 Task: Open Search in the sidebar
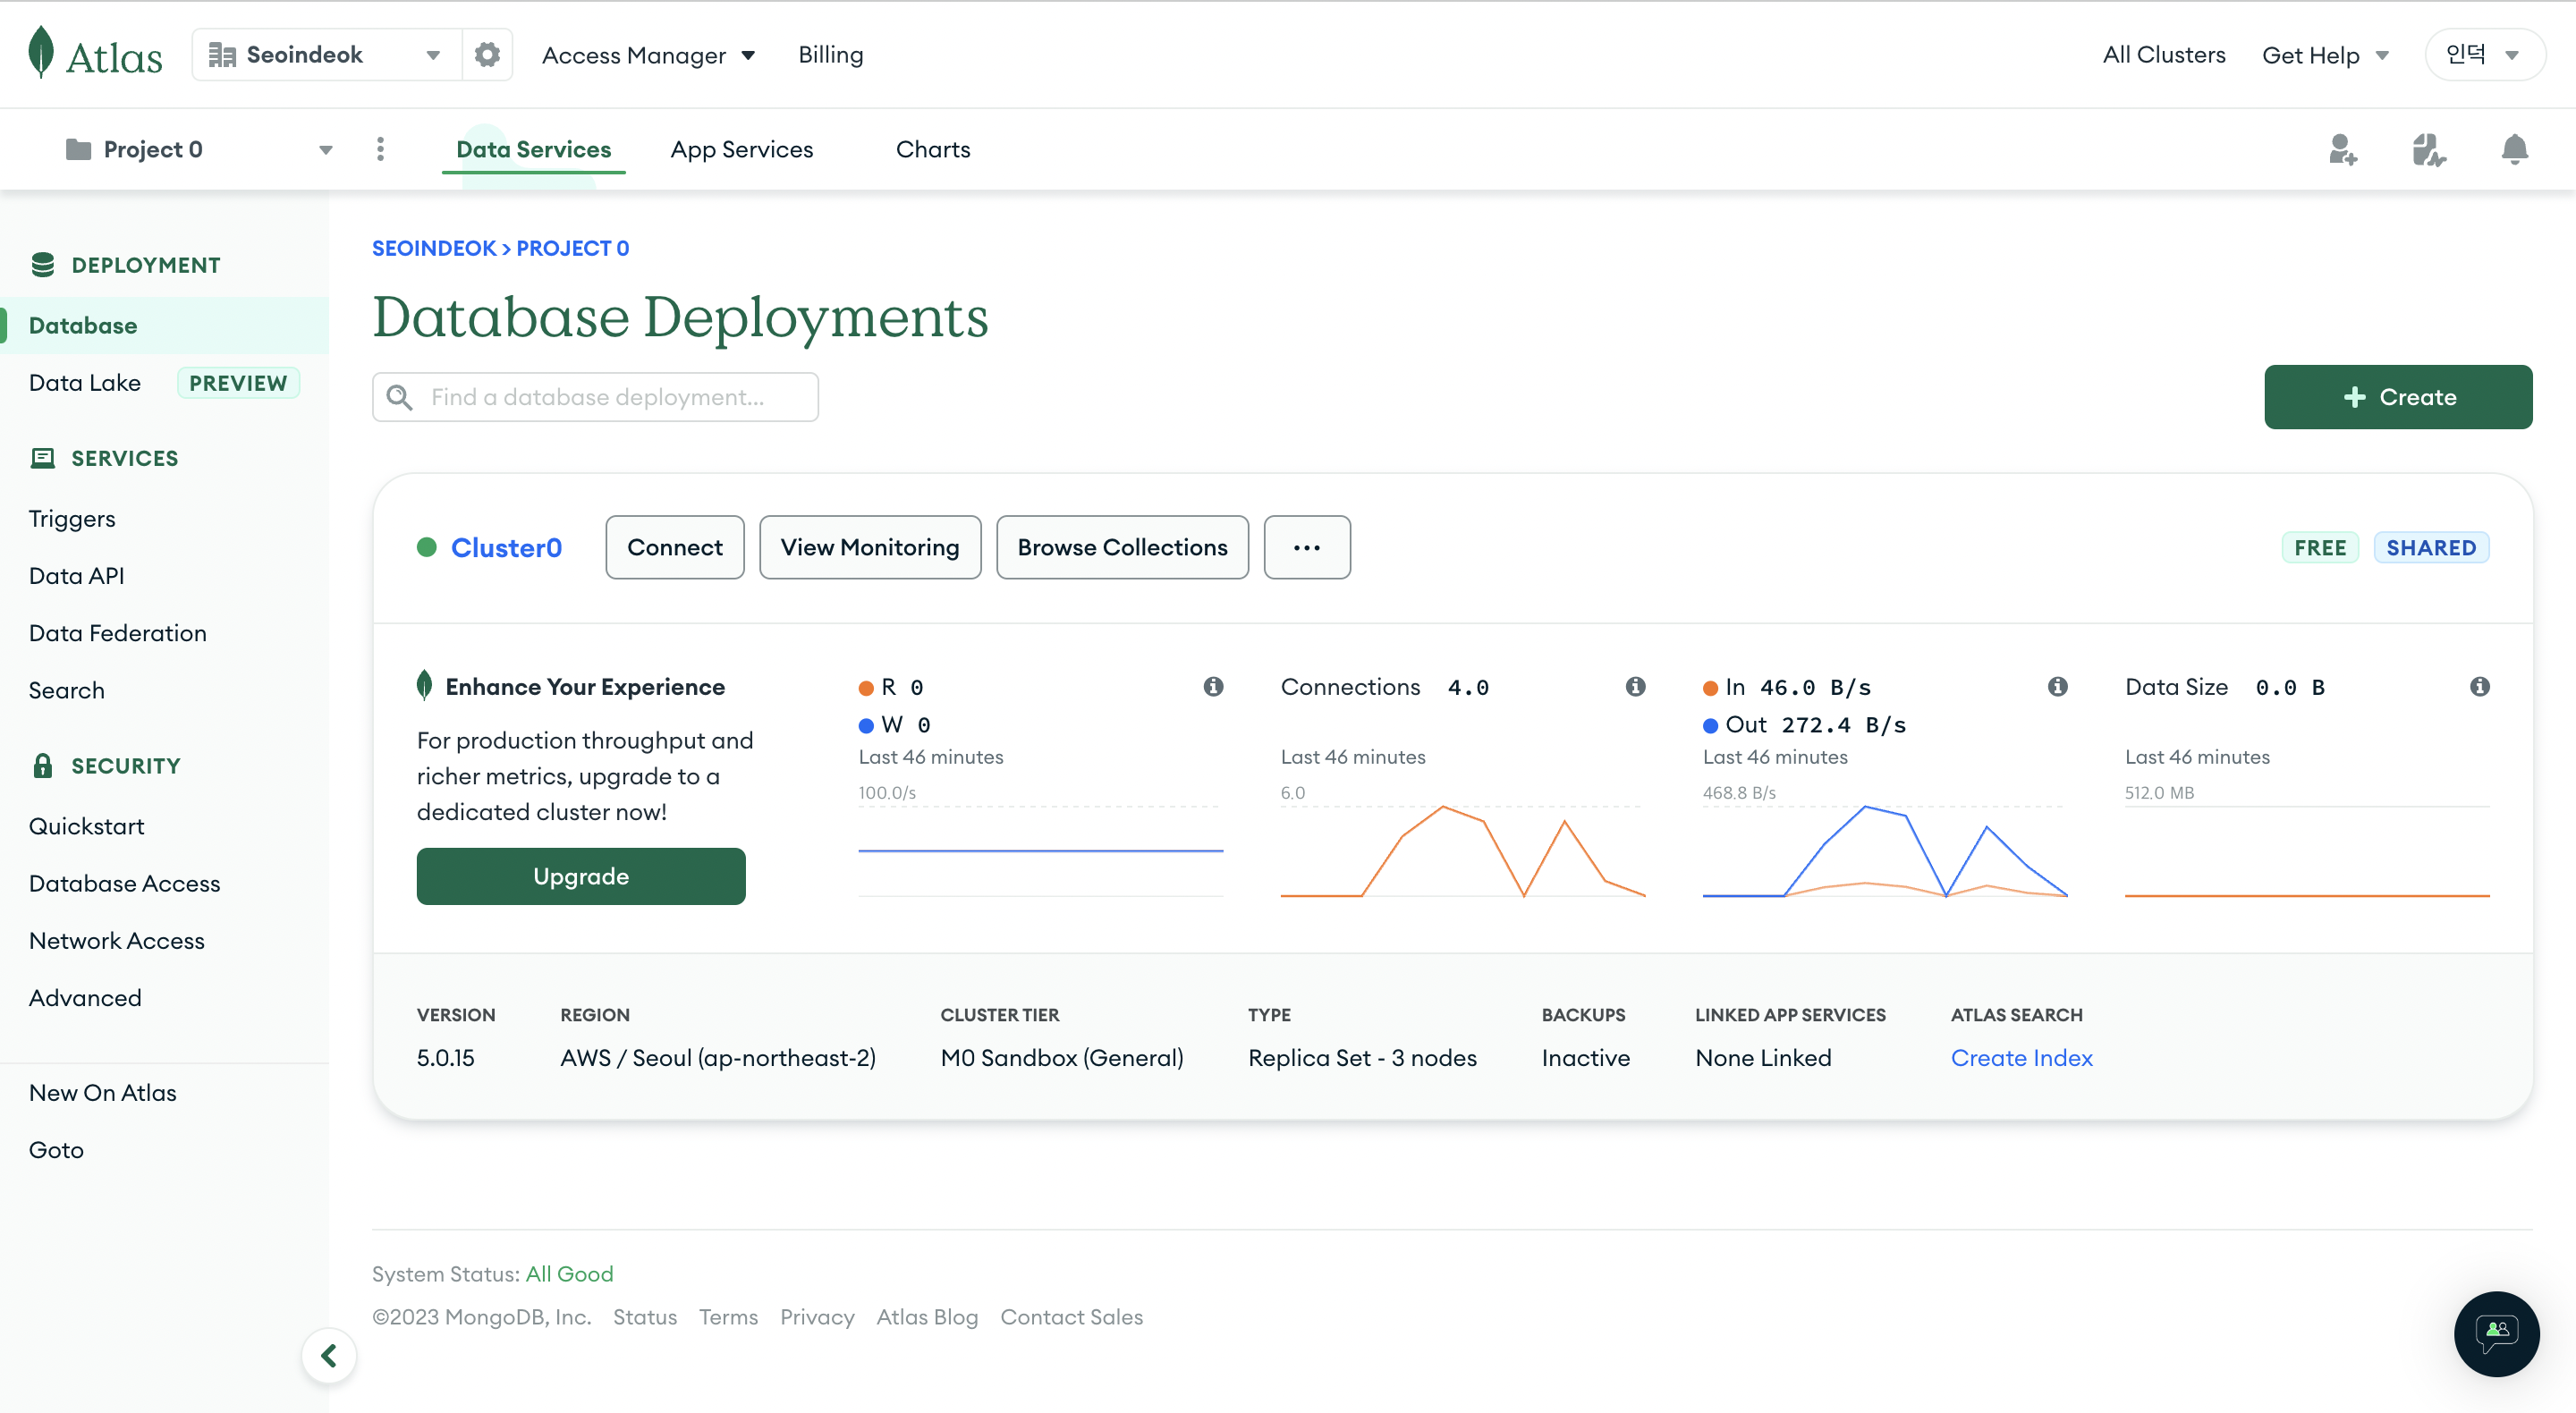pyautogui.click(x=67, y=690)
